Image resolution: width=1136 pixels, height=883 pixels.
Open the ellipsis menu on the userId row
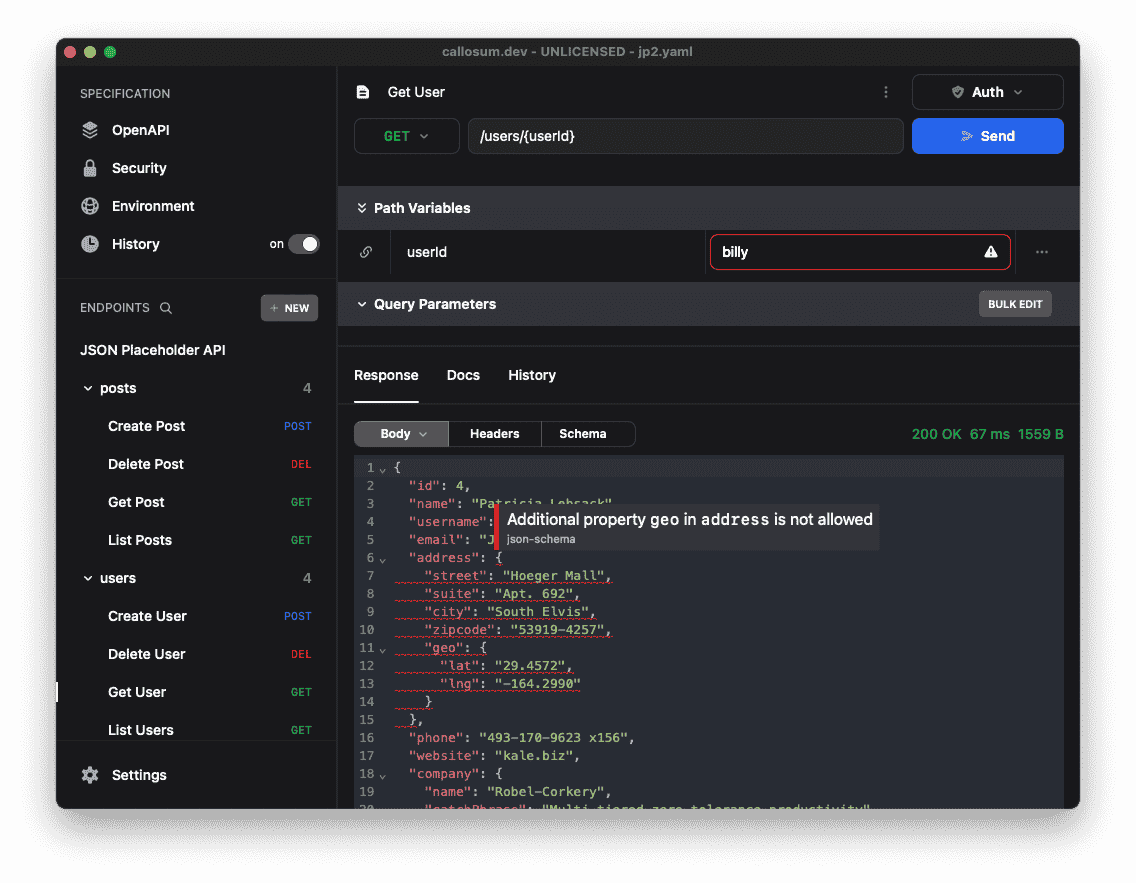[x=1042, y=252]
